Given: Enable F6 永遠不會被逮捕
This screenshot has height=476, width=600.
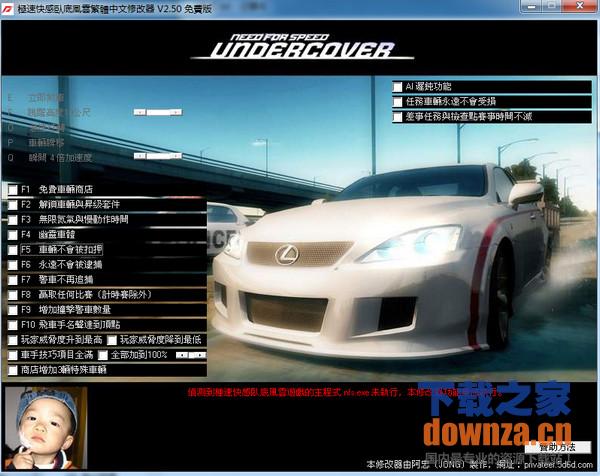Looking at the screenshot, I should pyautogui.click(x=13, y=265).
